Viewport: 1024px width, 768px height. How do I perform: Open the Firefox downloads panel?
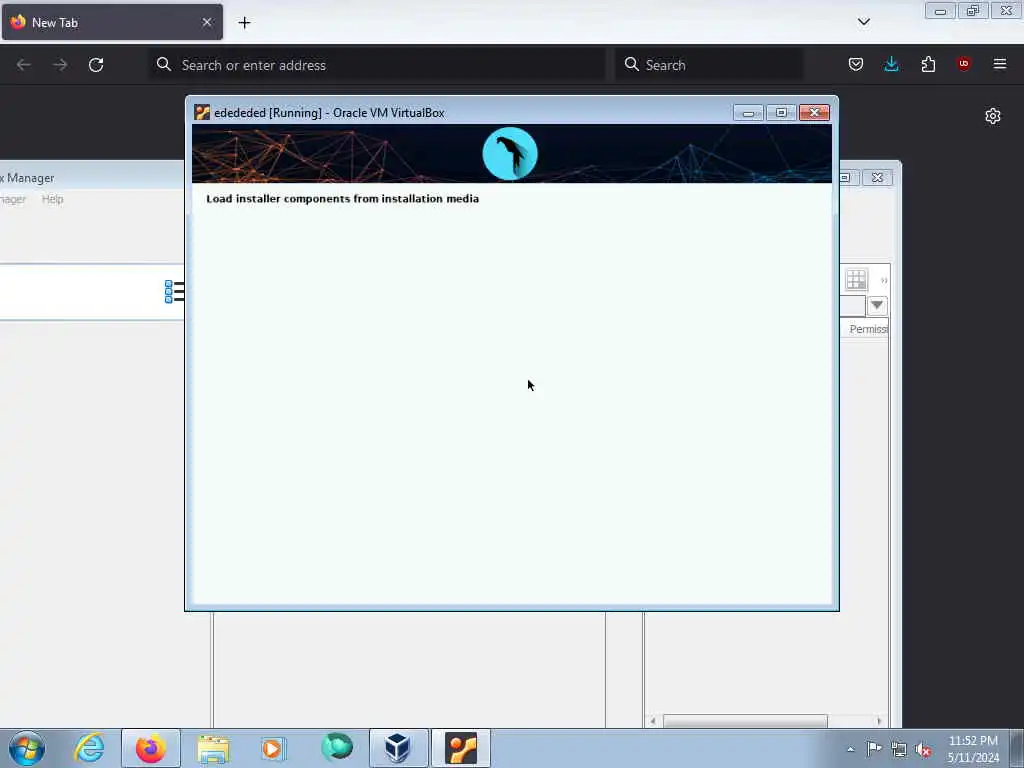(891, 64)
